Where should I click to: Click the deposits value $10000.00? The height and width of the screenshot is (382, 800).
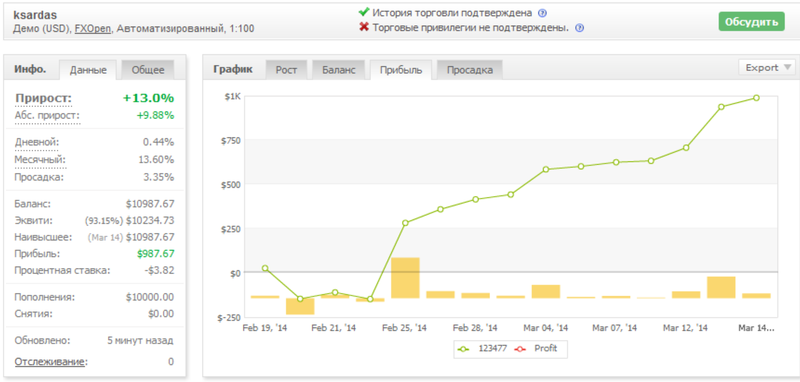pos(150,297)
